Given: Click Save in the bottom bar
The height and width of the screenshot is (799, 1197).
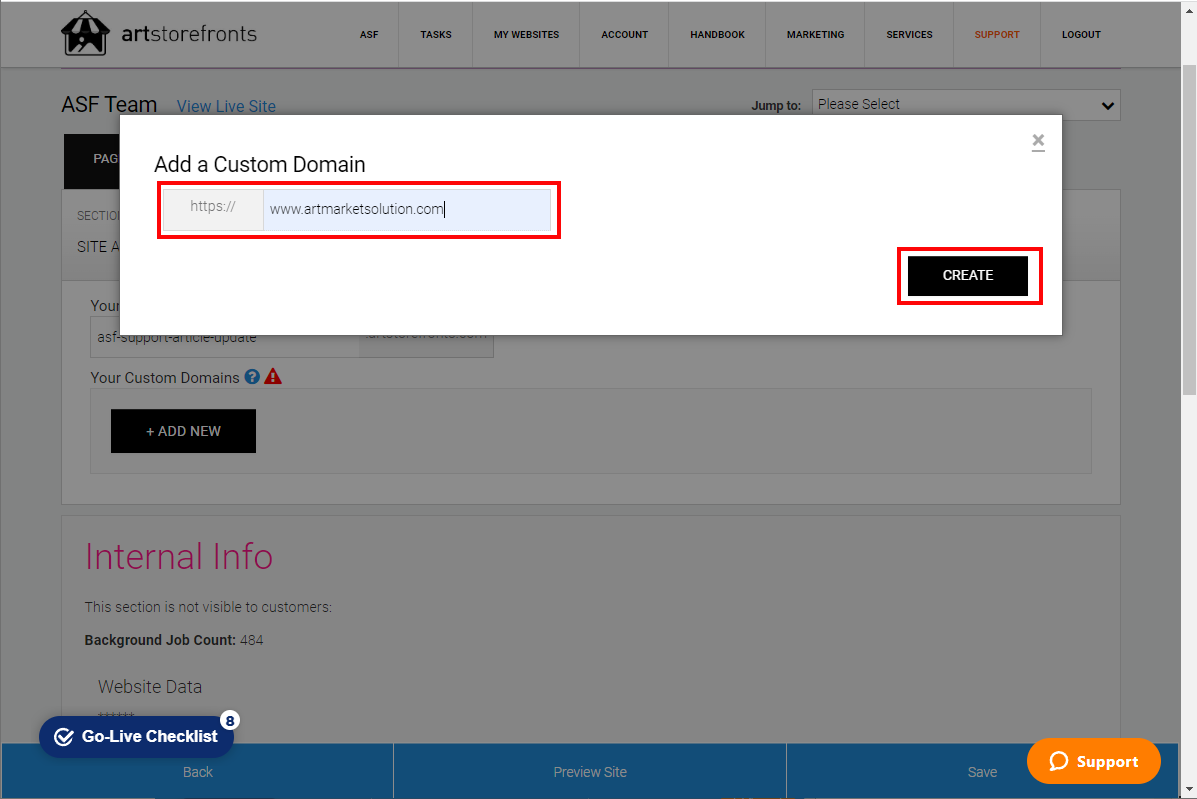Looking at the screenshot, I should (982, 772).
